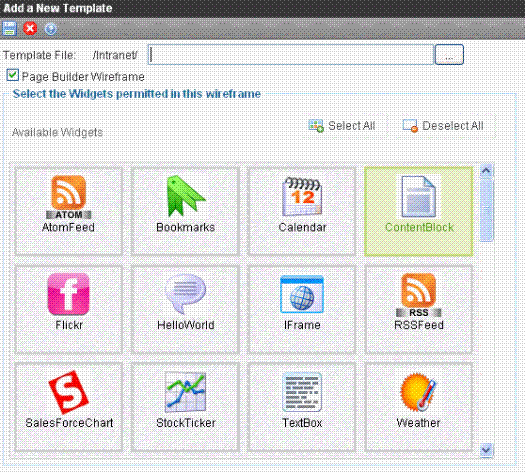525x473 pixels.
Task: Click the Deselect All button
Action: (x=443, y=126)
